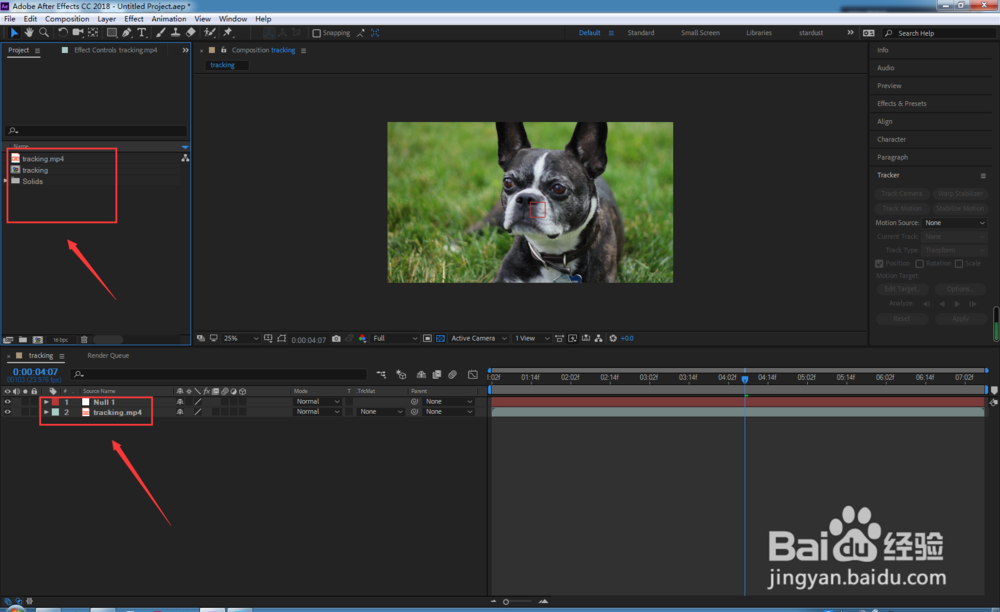Select the Hand tool
Image resolution: width=1000 pixels, height=612 pixels.
tap(29, 33)
